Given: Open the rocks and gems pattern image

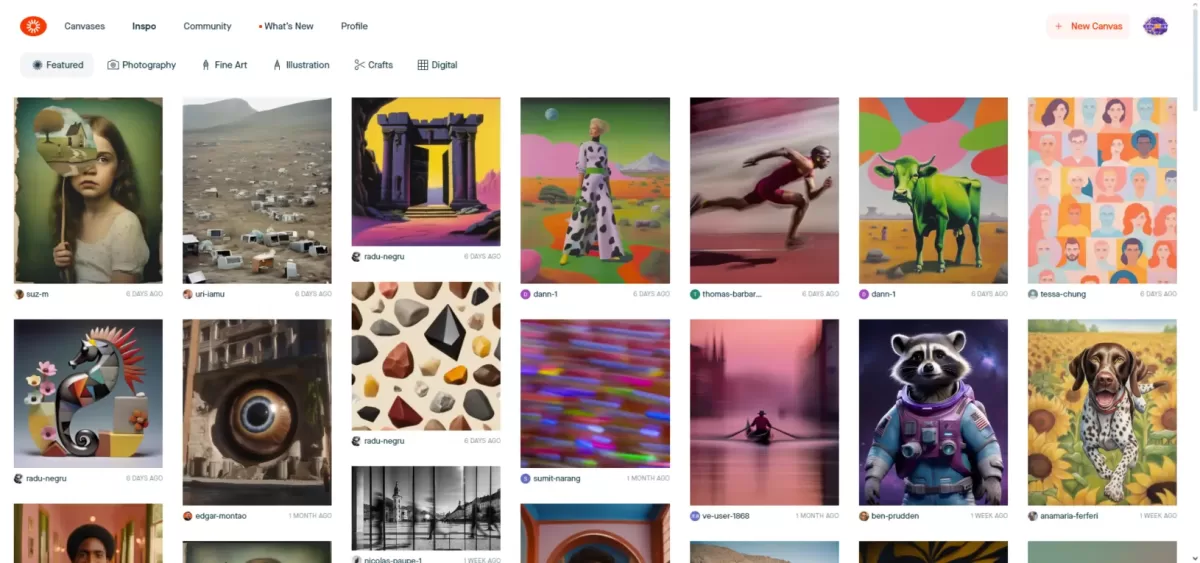Looking at the screenshot, I should tap(426, 356).
